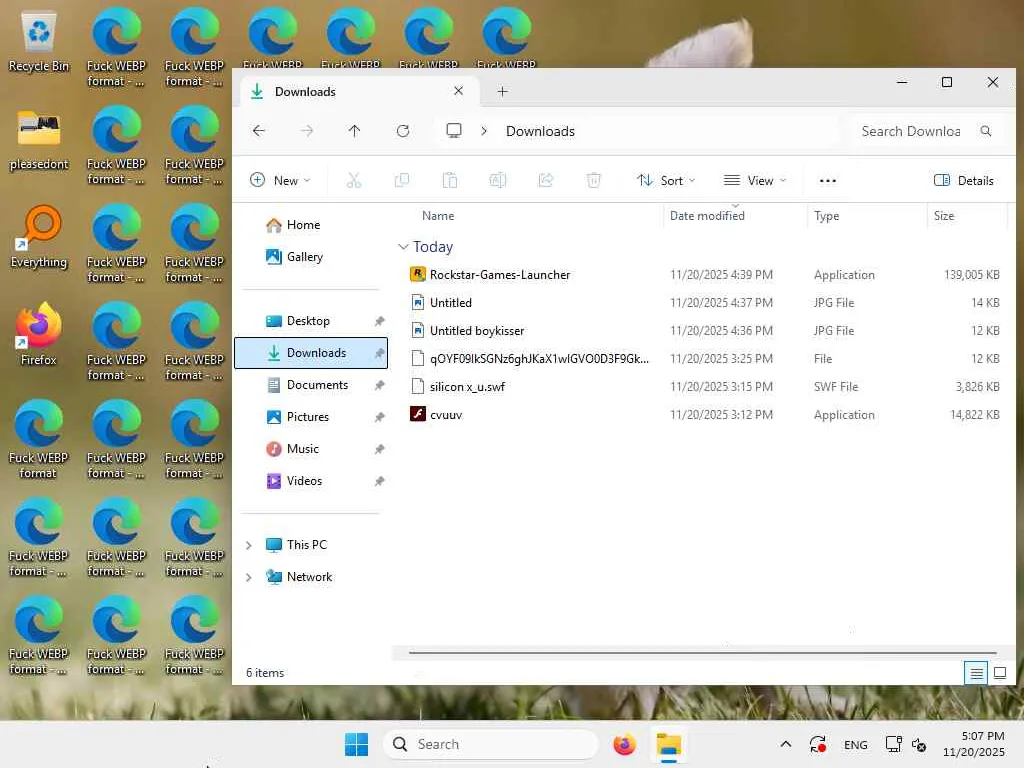Select the Firefox desktop shortcut
The width and height of the screenshot is (1024, 768).
click(39, 334)
